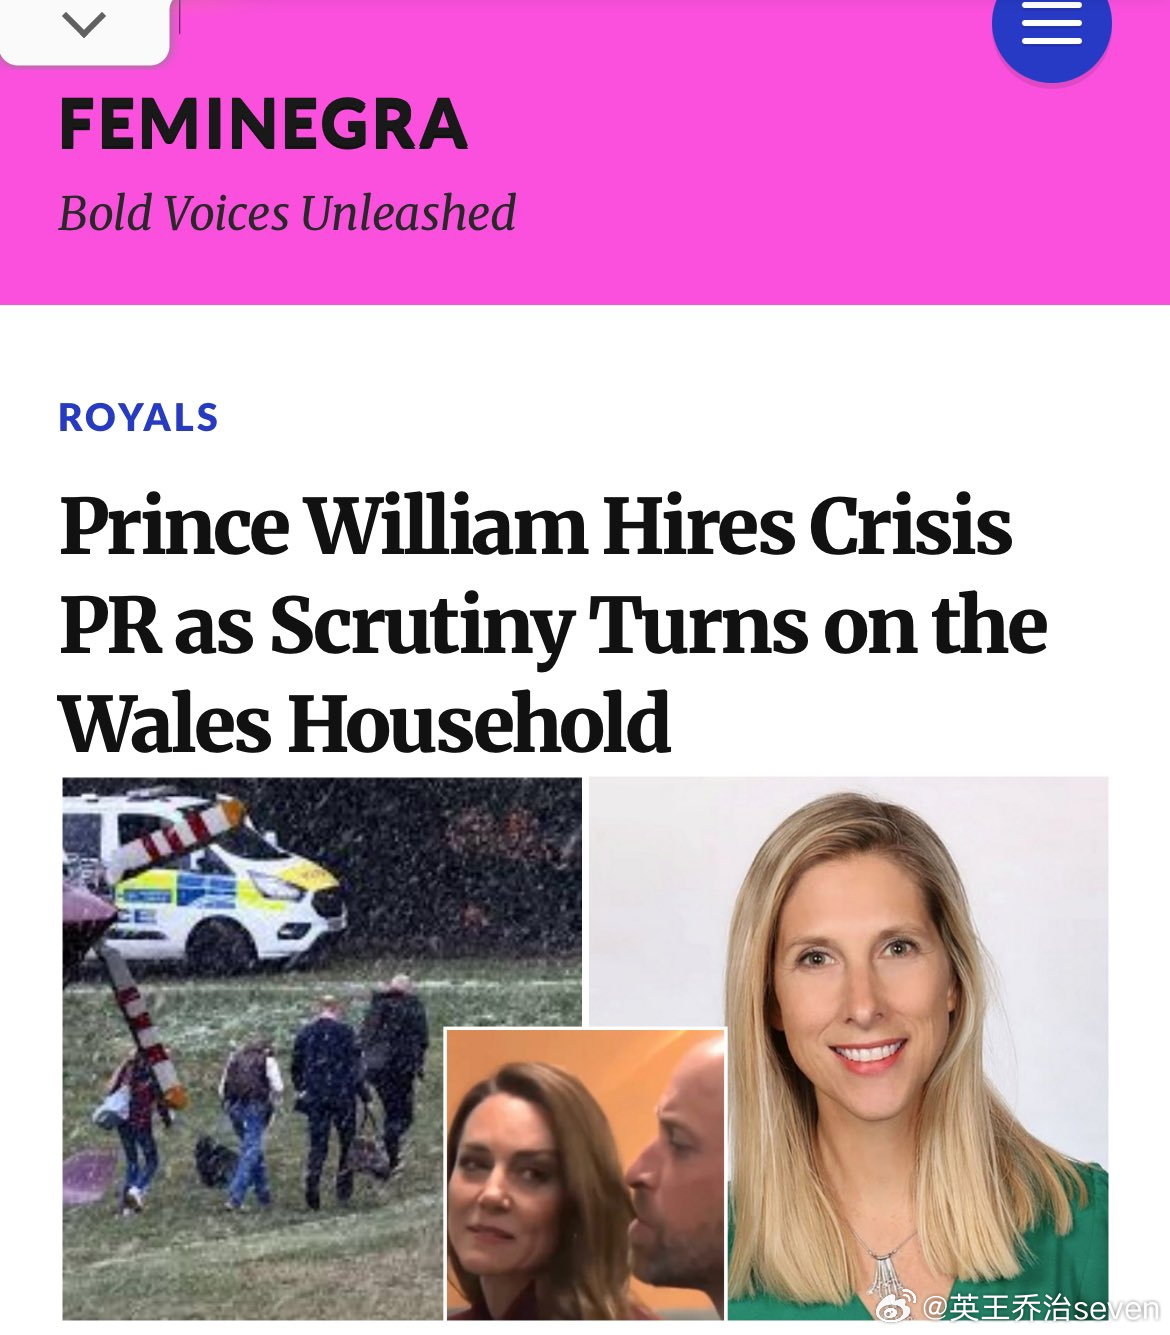Viewport: 1170px width, 1335px height.
Task: Go to the FEMINEGRA homepage title
Action: pyautogui.click(x=264, y=125)
